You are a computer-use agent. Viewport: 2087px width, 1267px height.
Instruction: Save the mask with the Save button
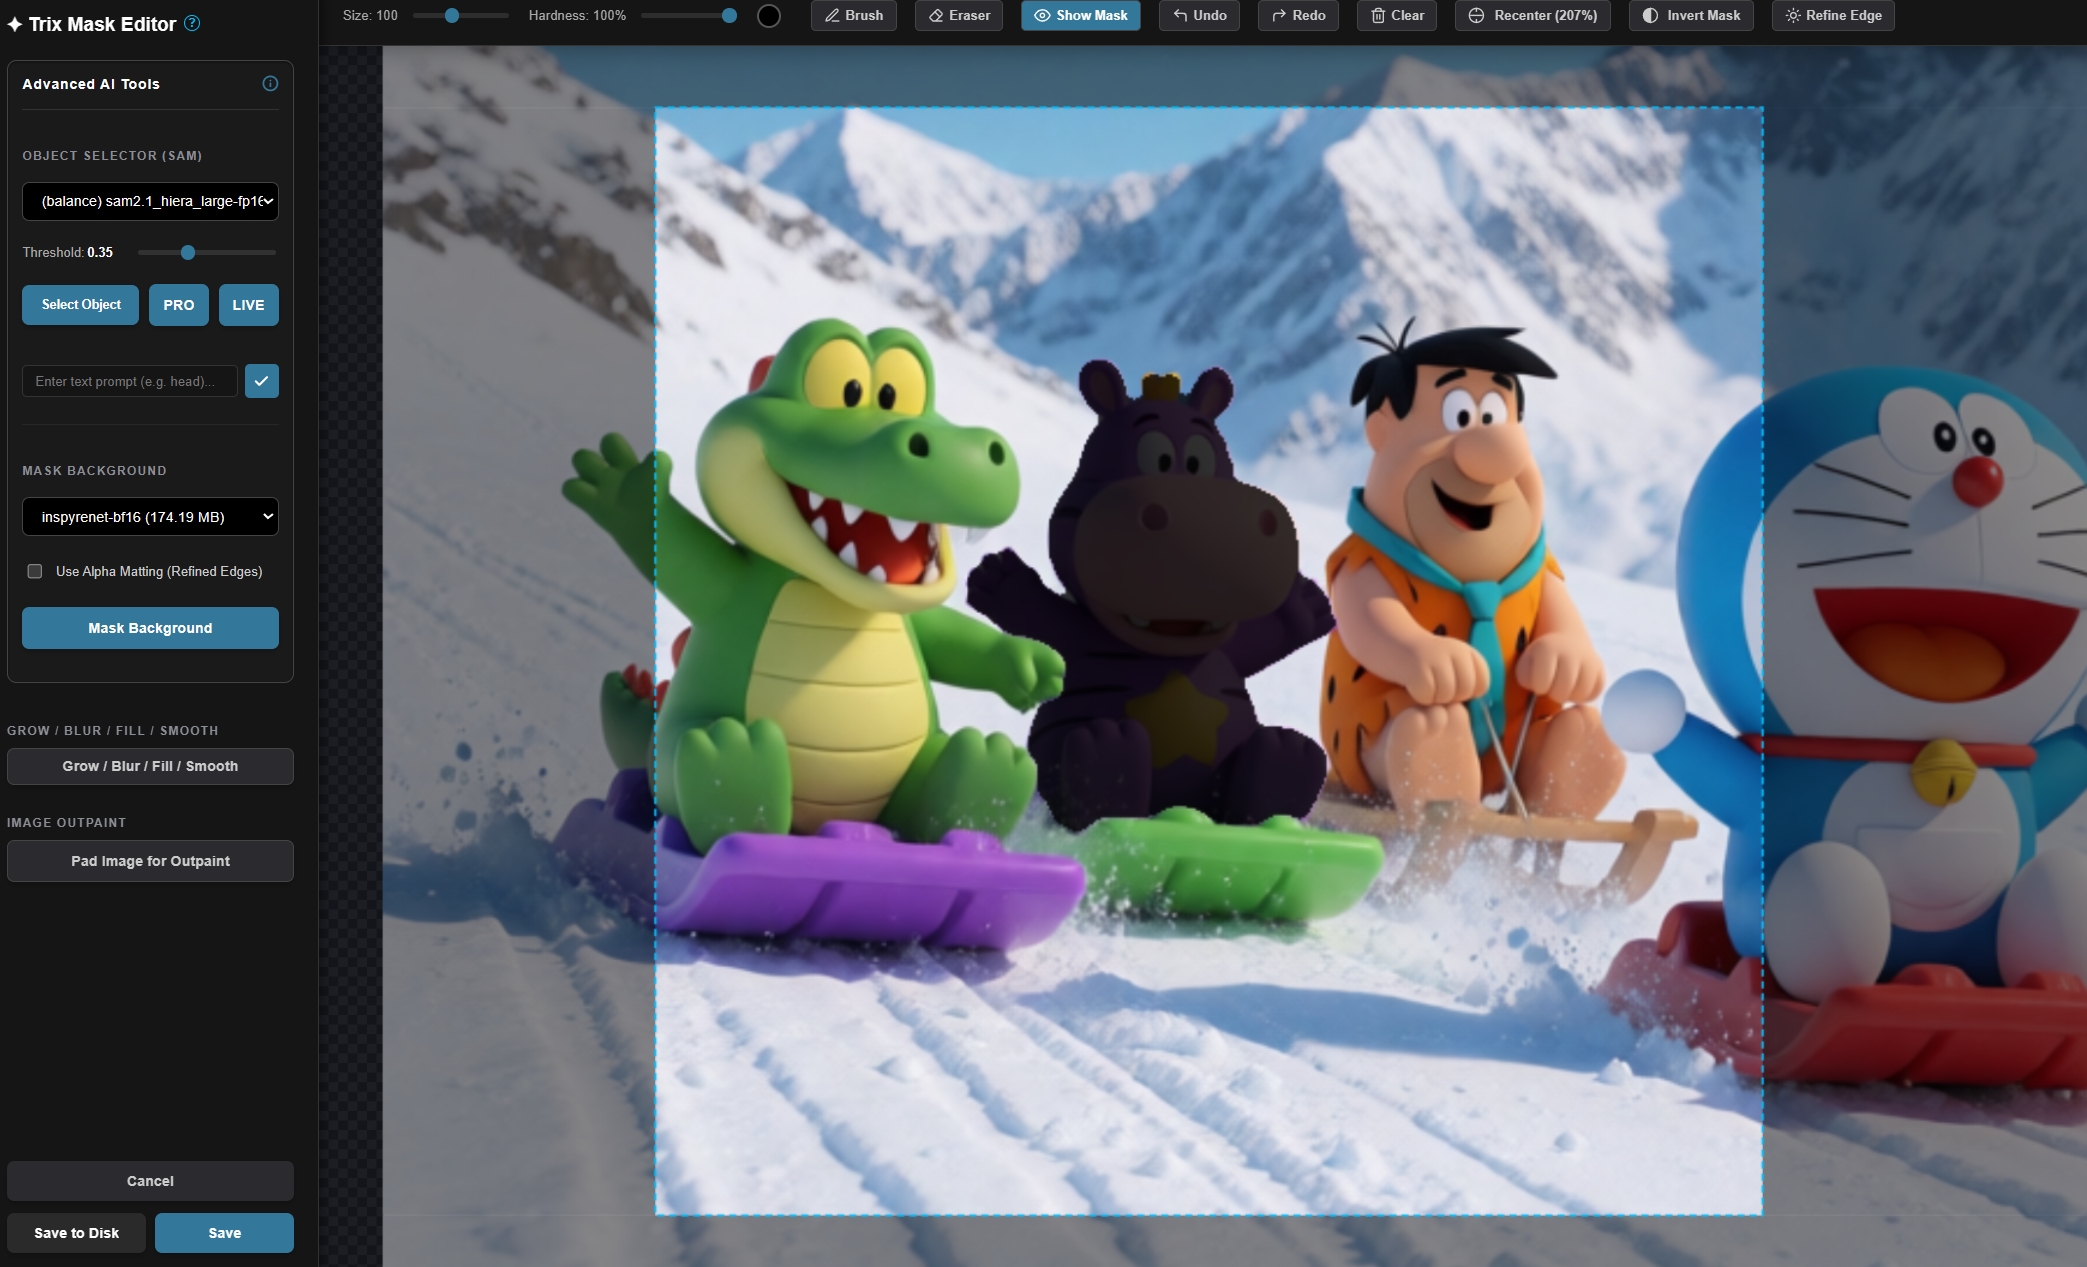(224, 1233)
